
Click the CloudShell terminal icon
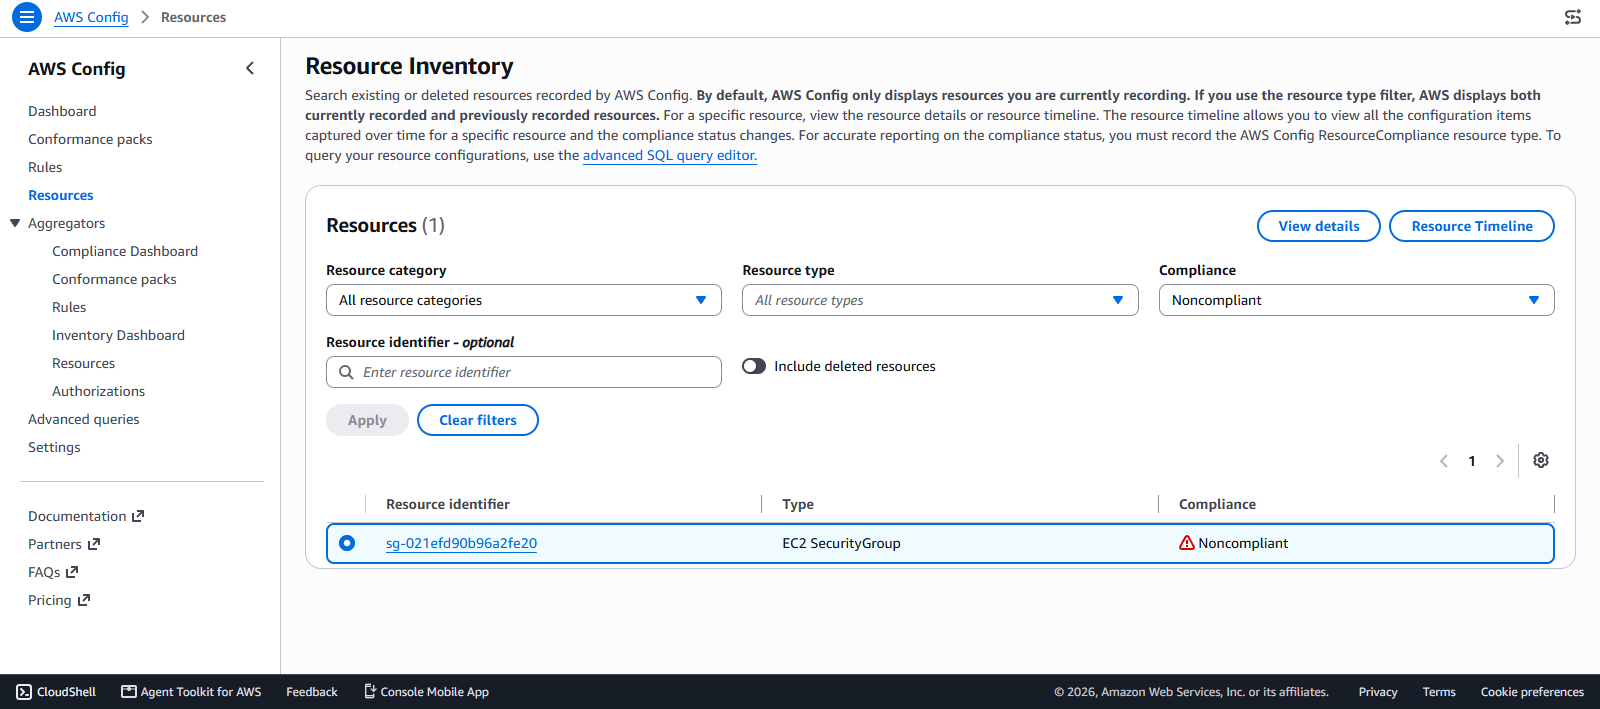coord(24,692)
